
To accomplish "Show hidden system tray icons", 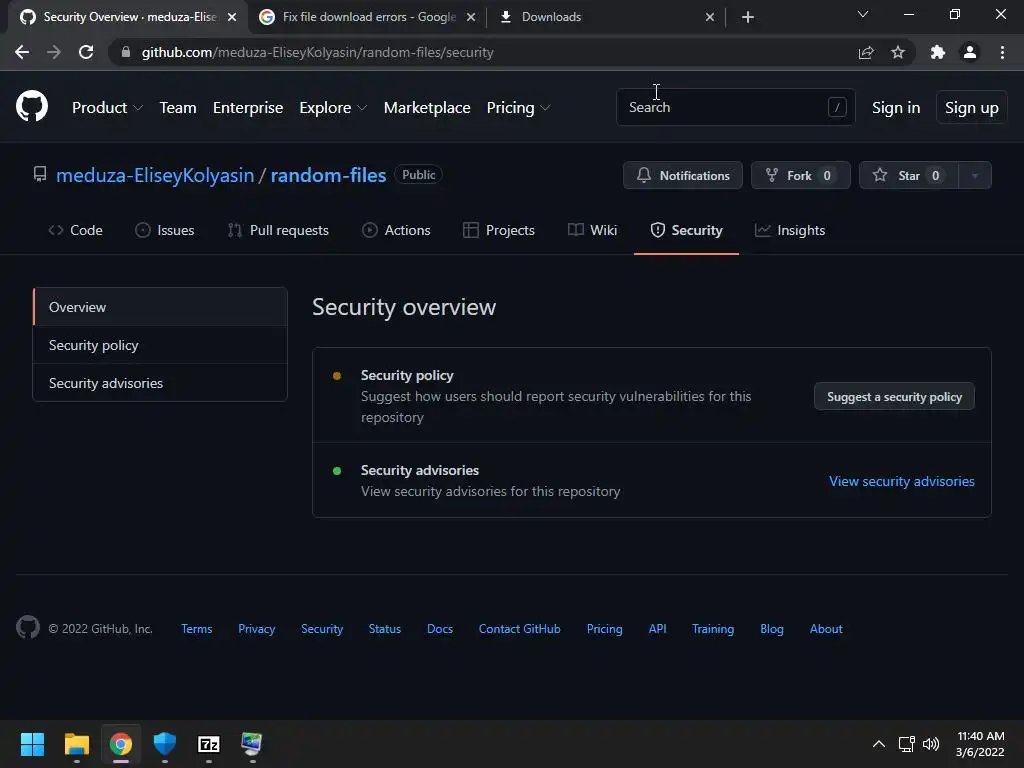I will tap(879, 744).
